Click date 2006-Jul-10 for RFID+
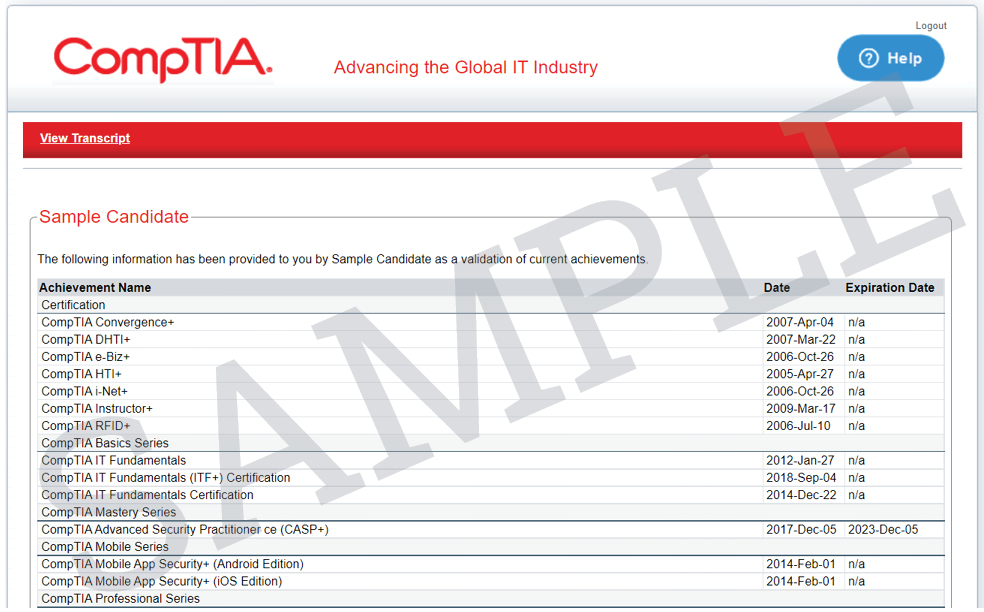Viewport: 984px width, 612px height. pyautogui.click(x=798, y=426)
